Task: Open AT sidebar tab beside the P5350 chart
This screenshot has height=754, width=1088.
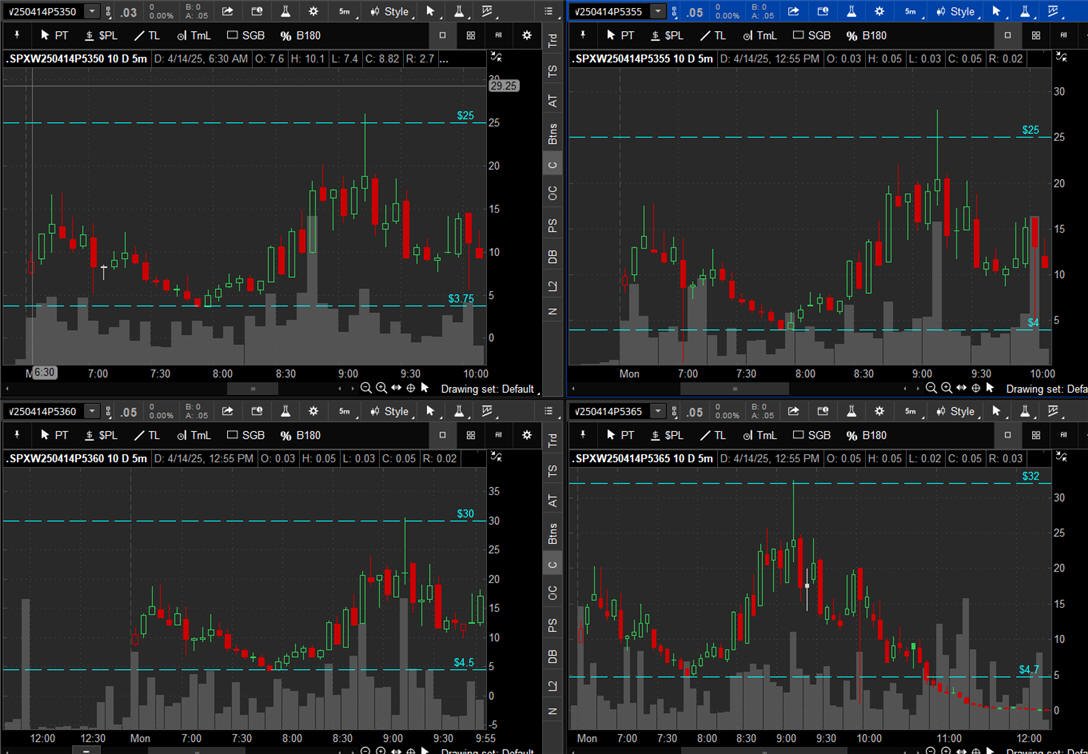Action: [552, 101]
